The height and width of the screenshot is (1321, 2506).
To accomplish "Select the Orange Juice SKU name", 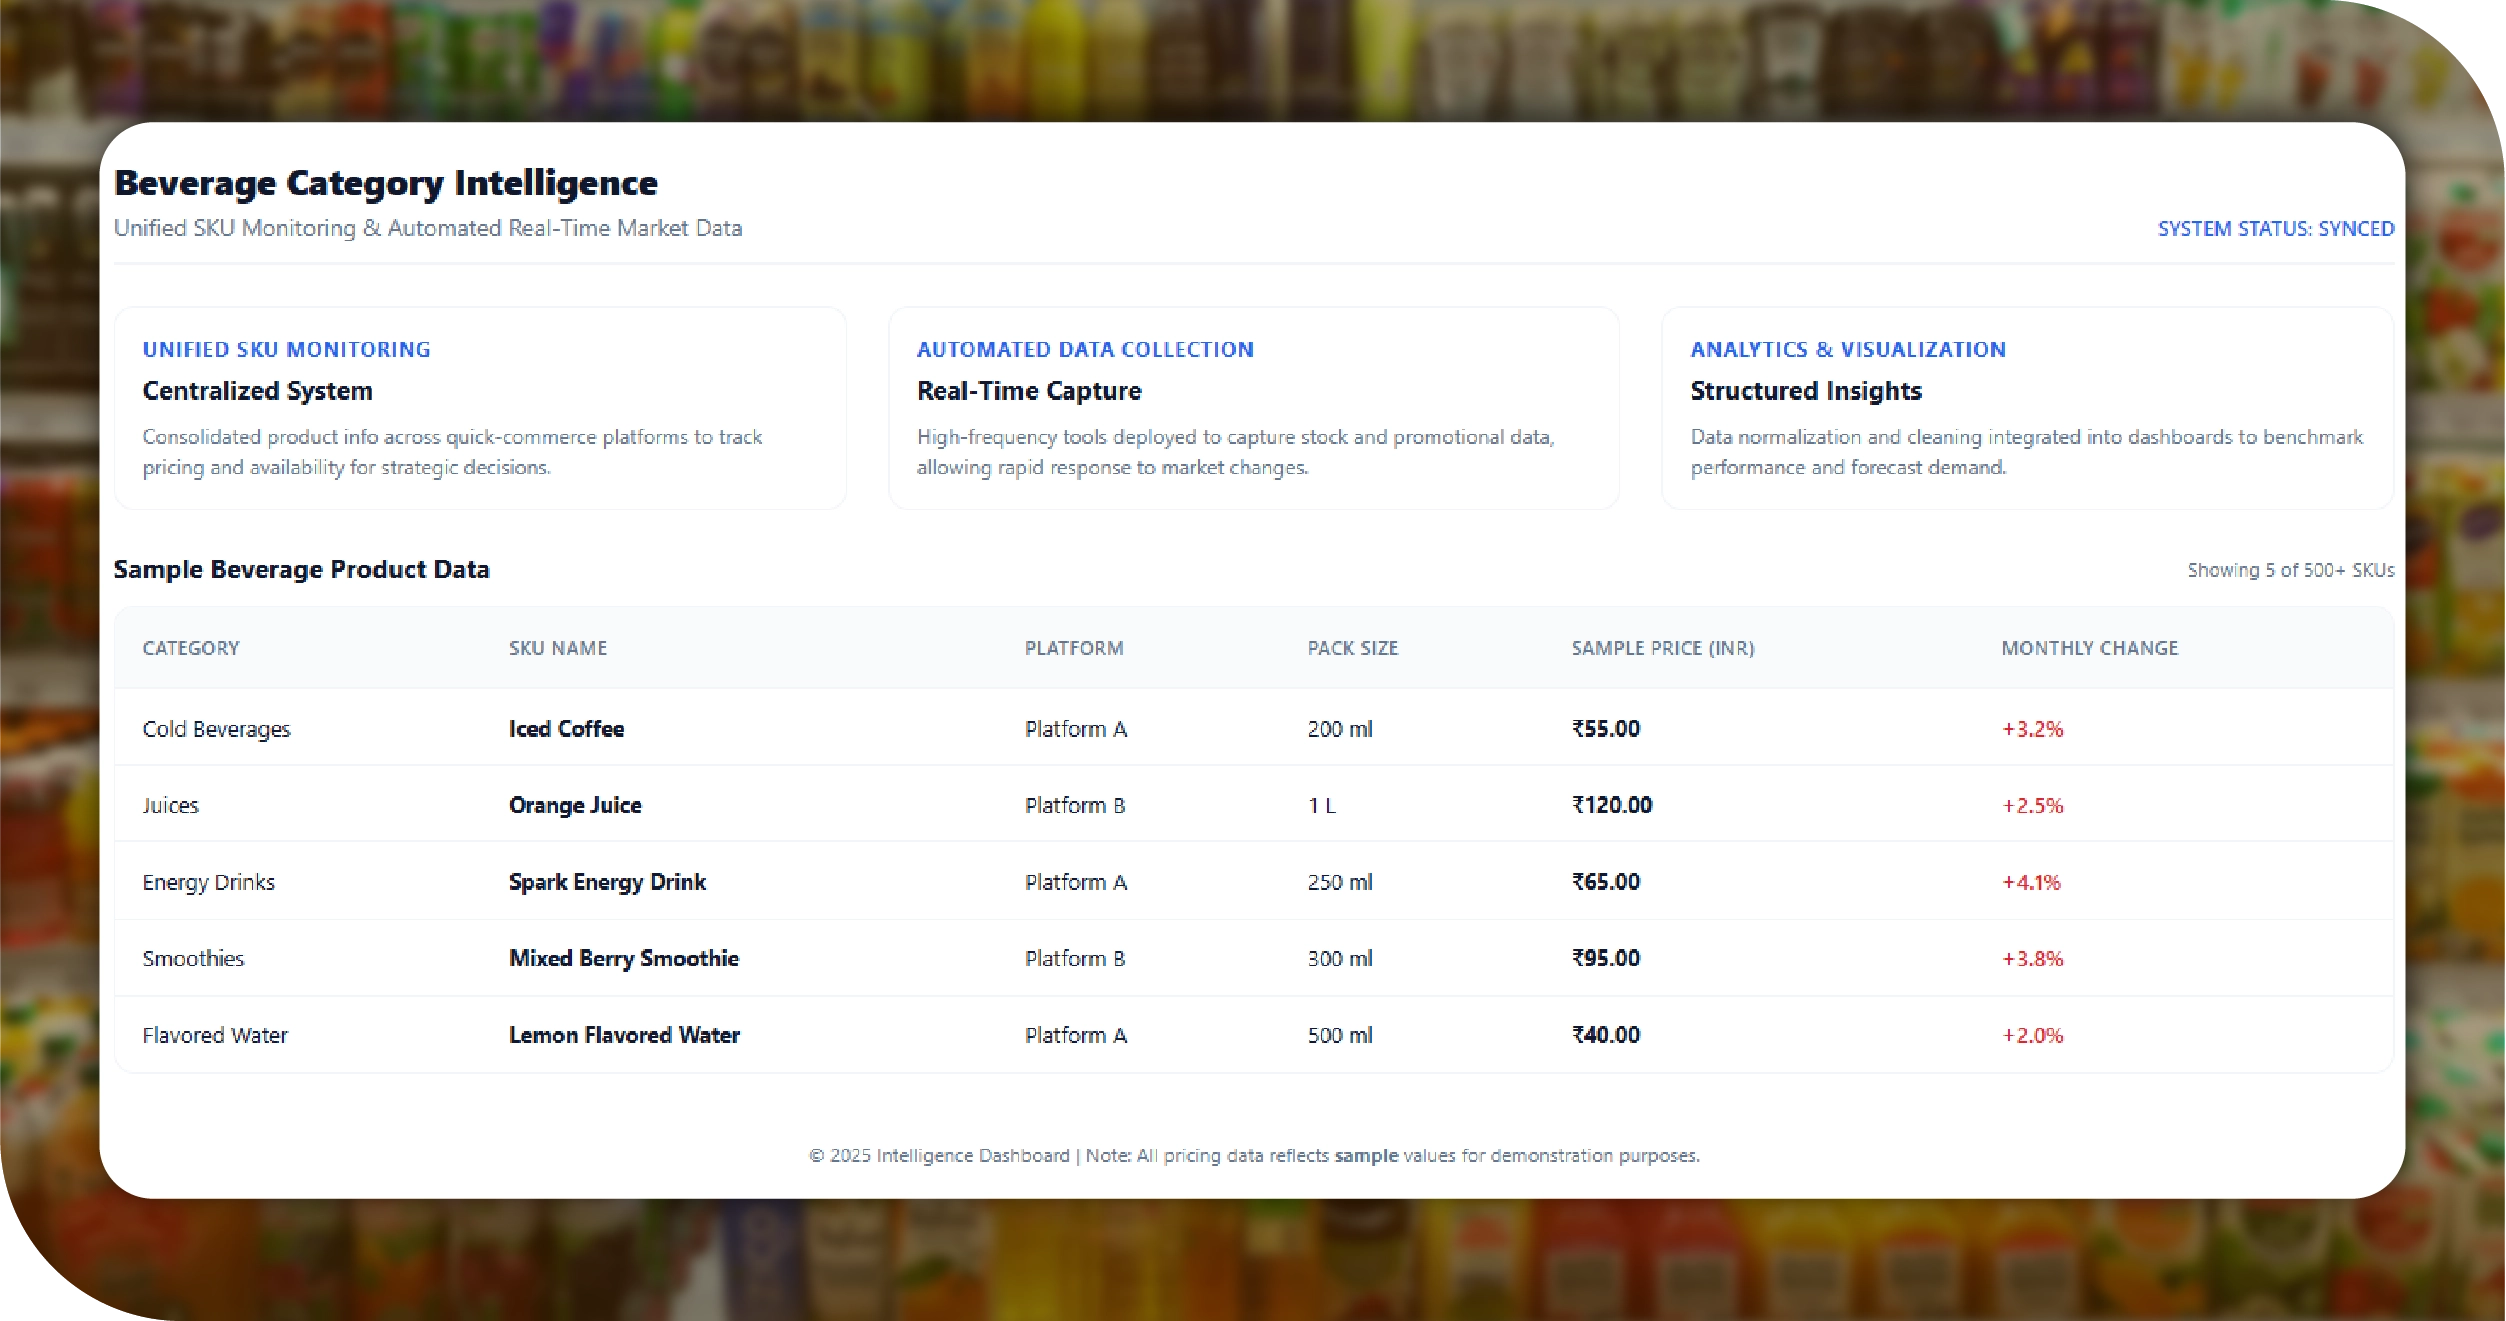I will 575,805.
